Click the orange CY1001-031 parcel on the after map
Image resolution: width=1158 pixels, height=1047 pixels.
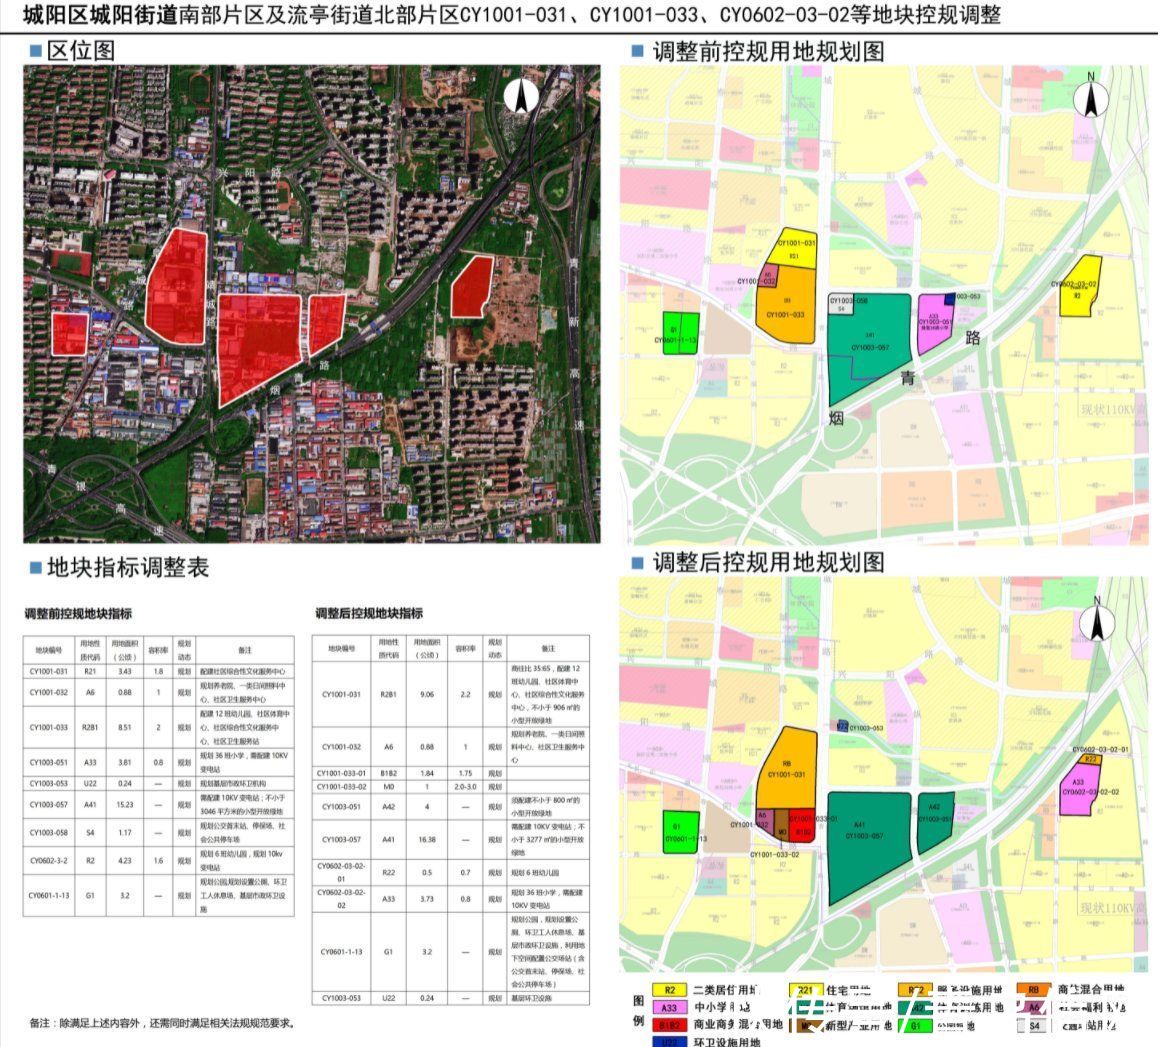tap(787, 769)
